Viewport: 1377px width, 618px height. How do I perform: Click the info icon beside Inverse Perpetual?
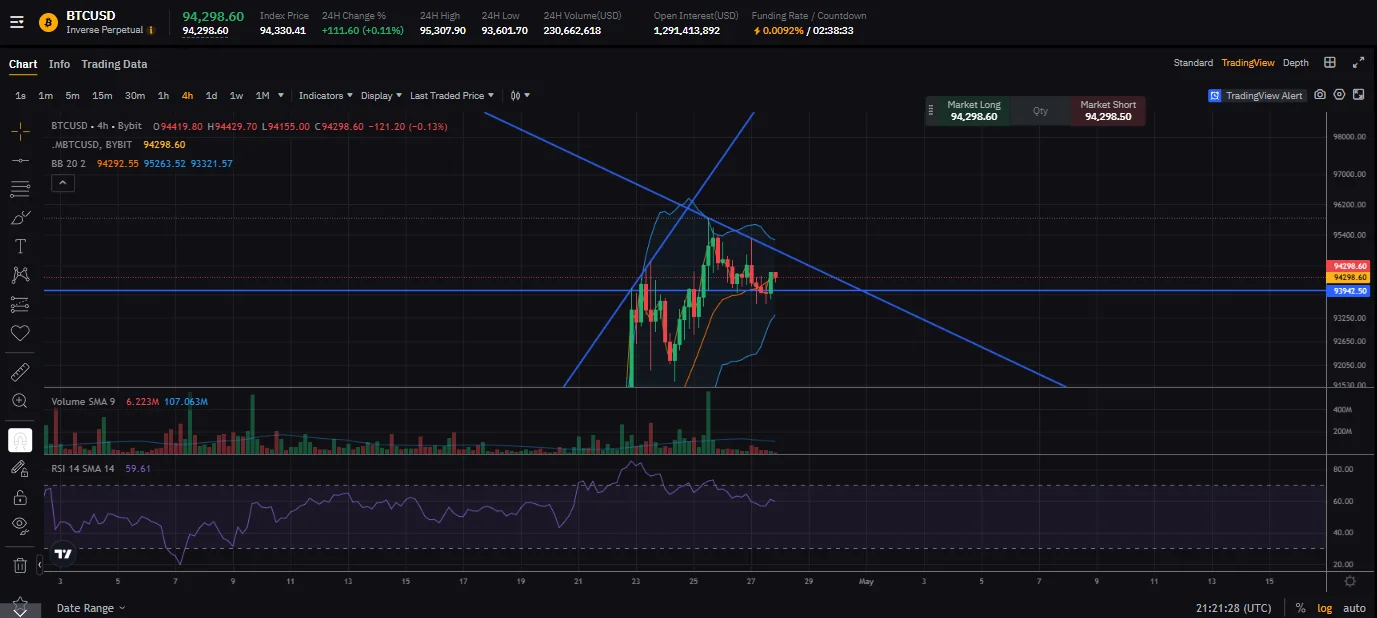click(151, 30)
